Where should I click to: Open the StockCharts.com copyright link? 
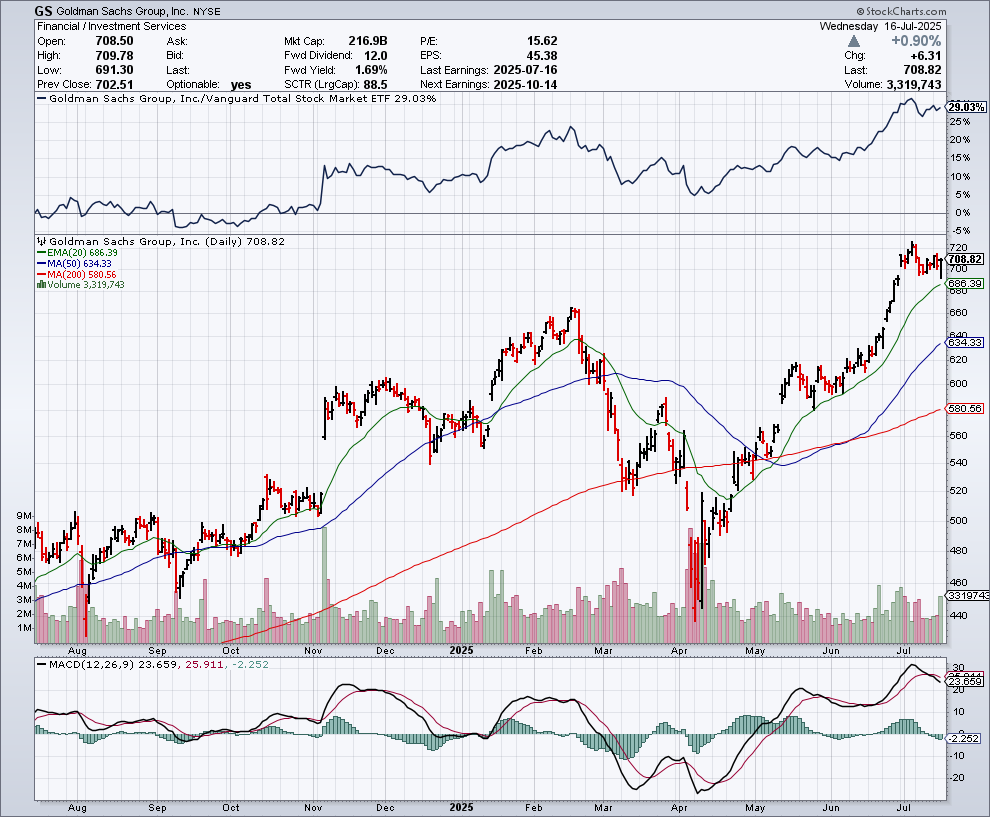pyautogui.click(x=901, y=11)
